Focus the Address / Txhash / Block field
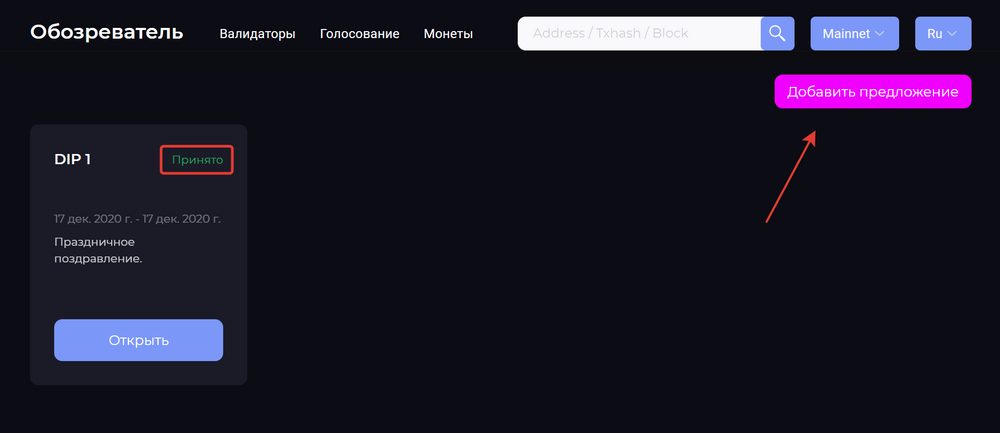The width and height of the screenshot is (1000, 433). [x=640, y=33]
